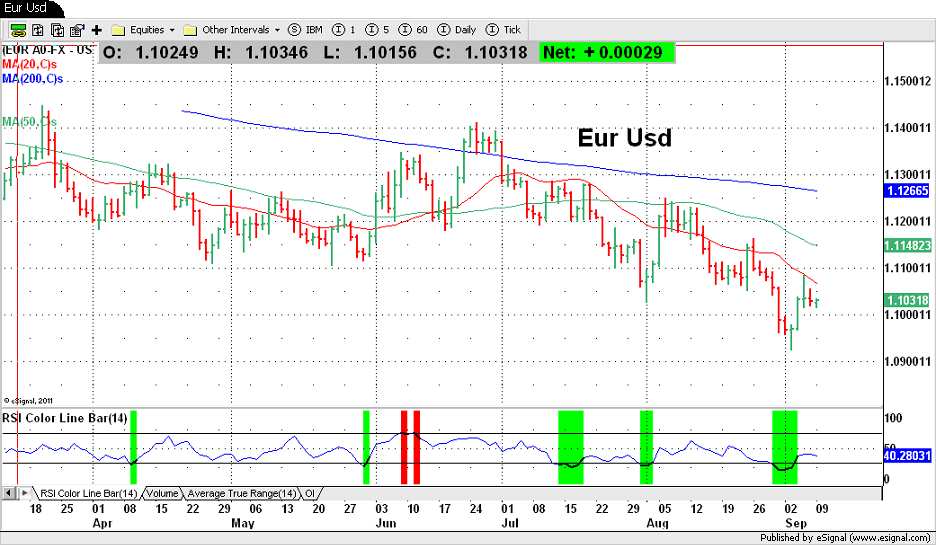Click the Sep month axis label

[x=796, y=523]
